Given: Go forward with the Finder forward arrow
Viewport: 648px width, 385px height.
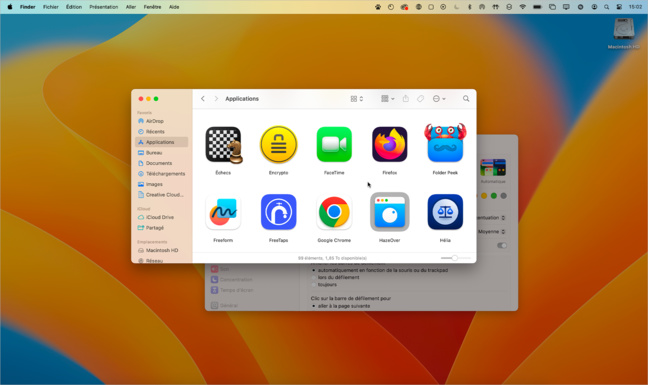Looking at the screenshot, I should (216, 99).
